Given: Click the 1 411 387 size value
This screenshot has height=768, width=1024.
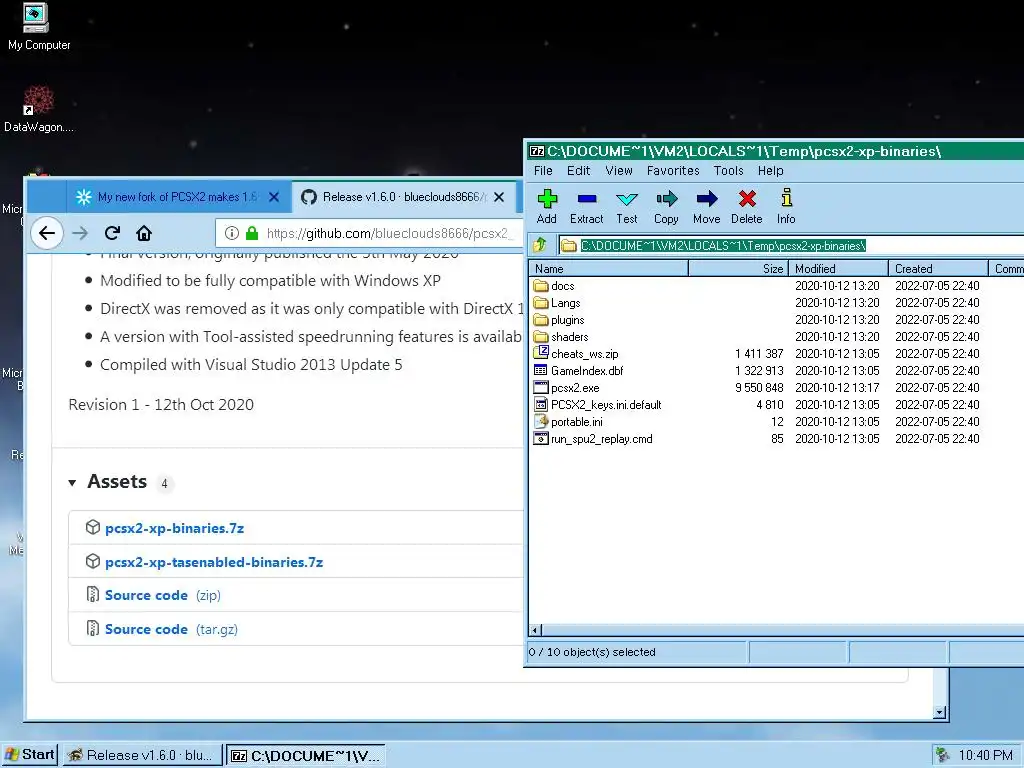Looking at the screenshot, I should pos(759,353).
